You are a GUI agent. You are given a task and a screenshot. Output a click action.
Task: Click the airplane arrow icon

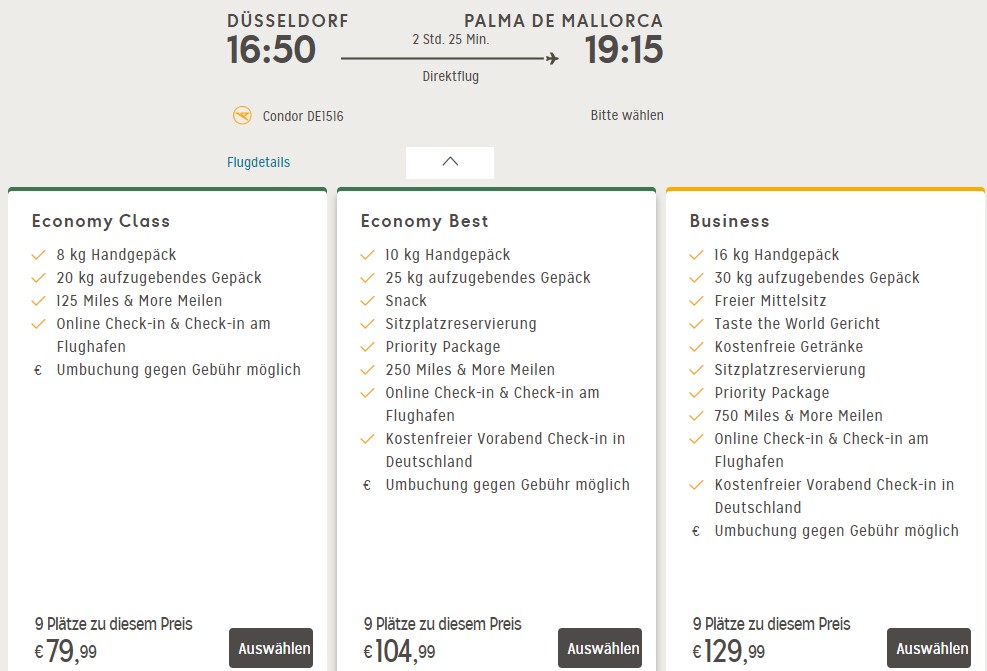tap(552, 60)
